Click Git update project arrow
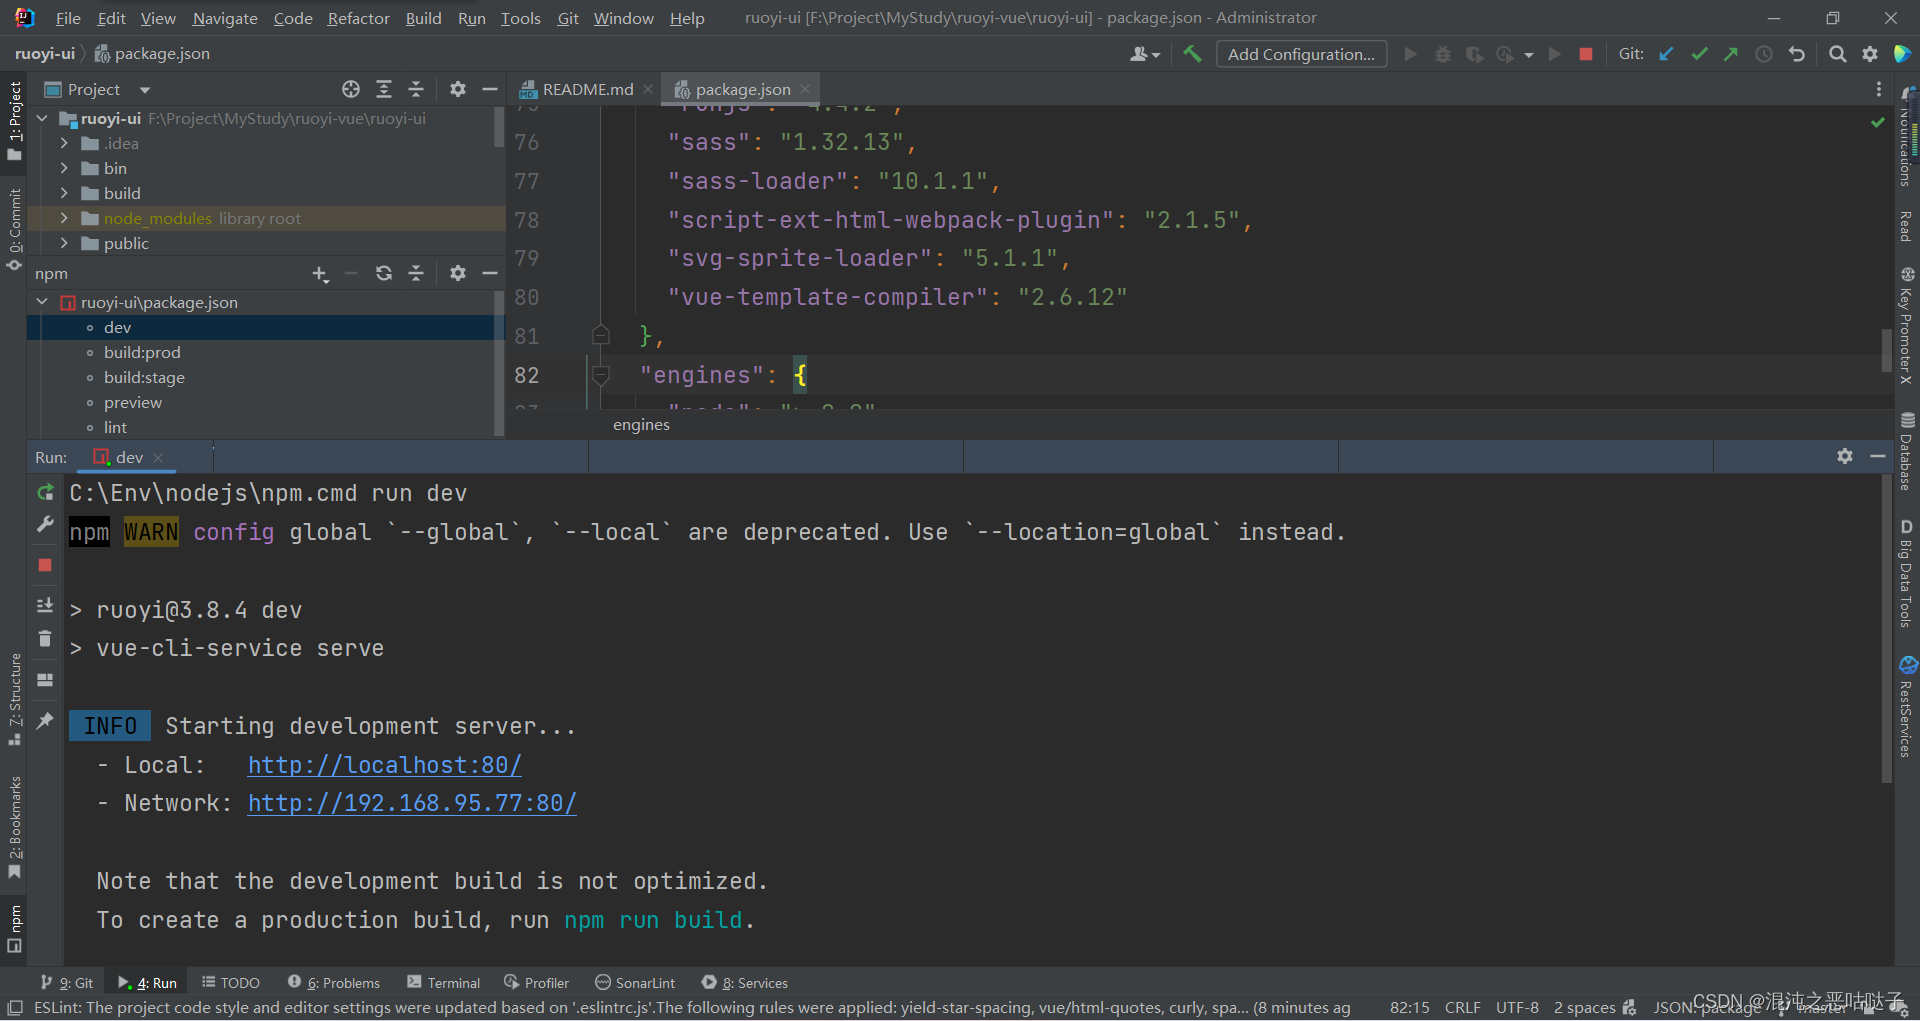The width and height of the screenshot is (1920, 1021). [x=1666, y=54]
